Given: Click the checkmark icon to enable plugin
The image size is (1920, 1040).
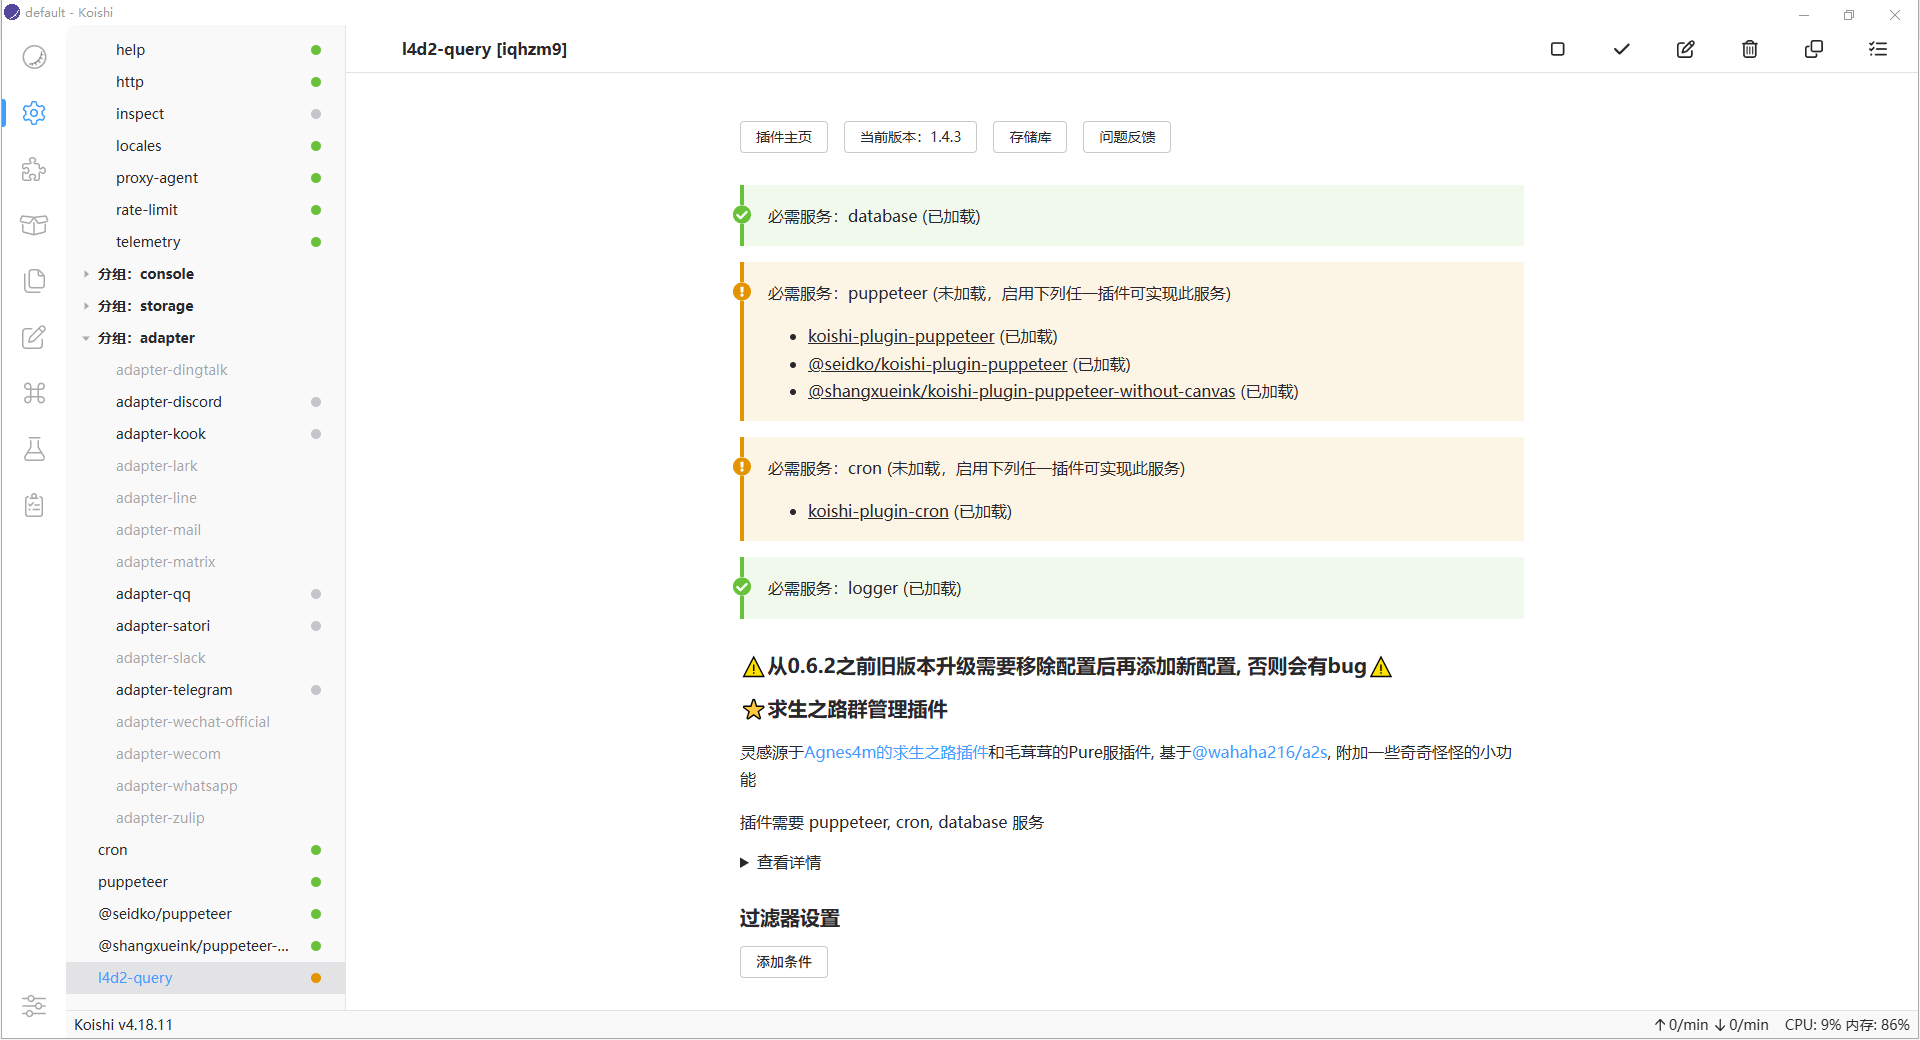Looking at the screenshot, I should pos(1621,49).
